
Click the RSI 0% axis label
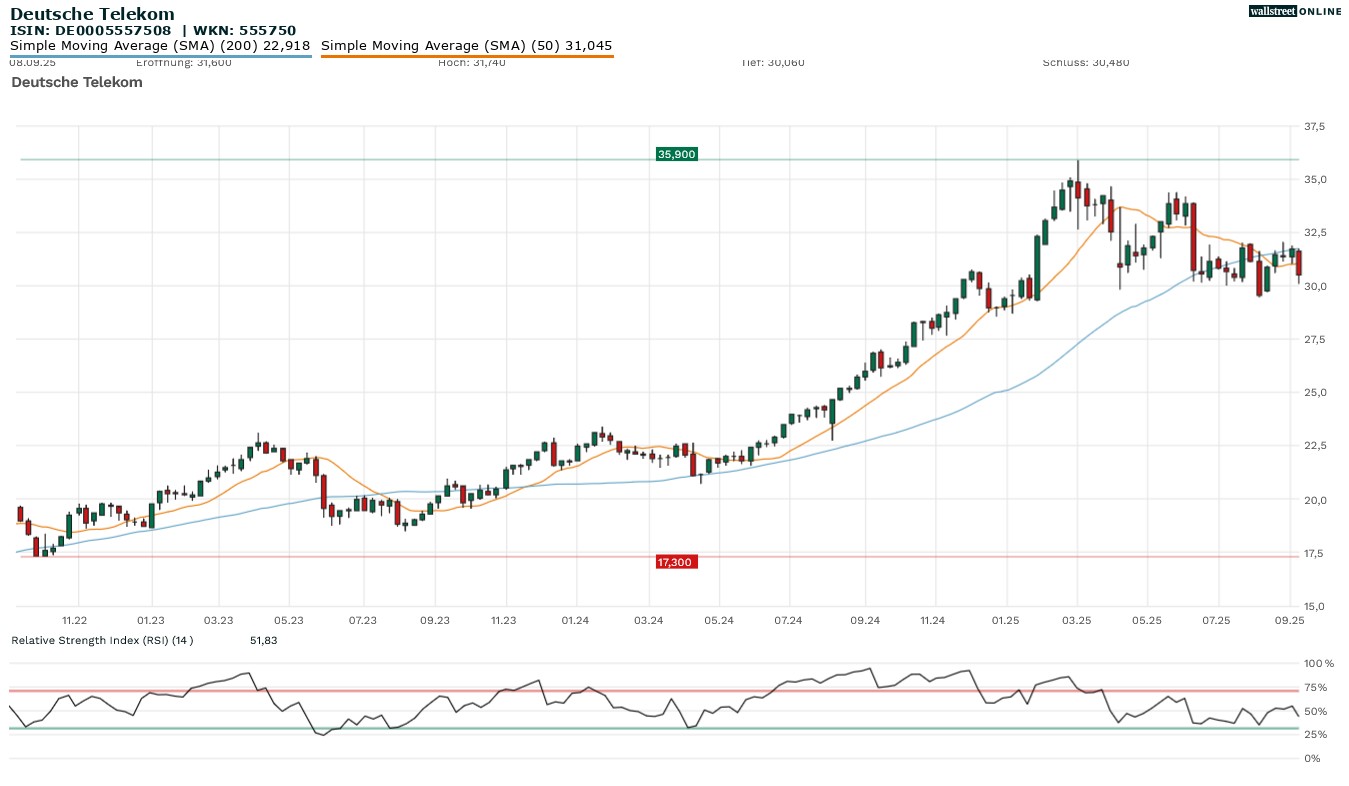[1312, 759]
